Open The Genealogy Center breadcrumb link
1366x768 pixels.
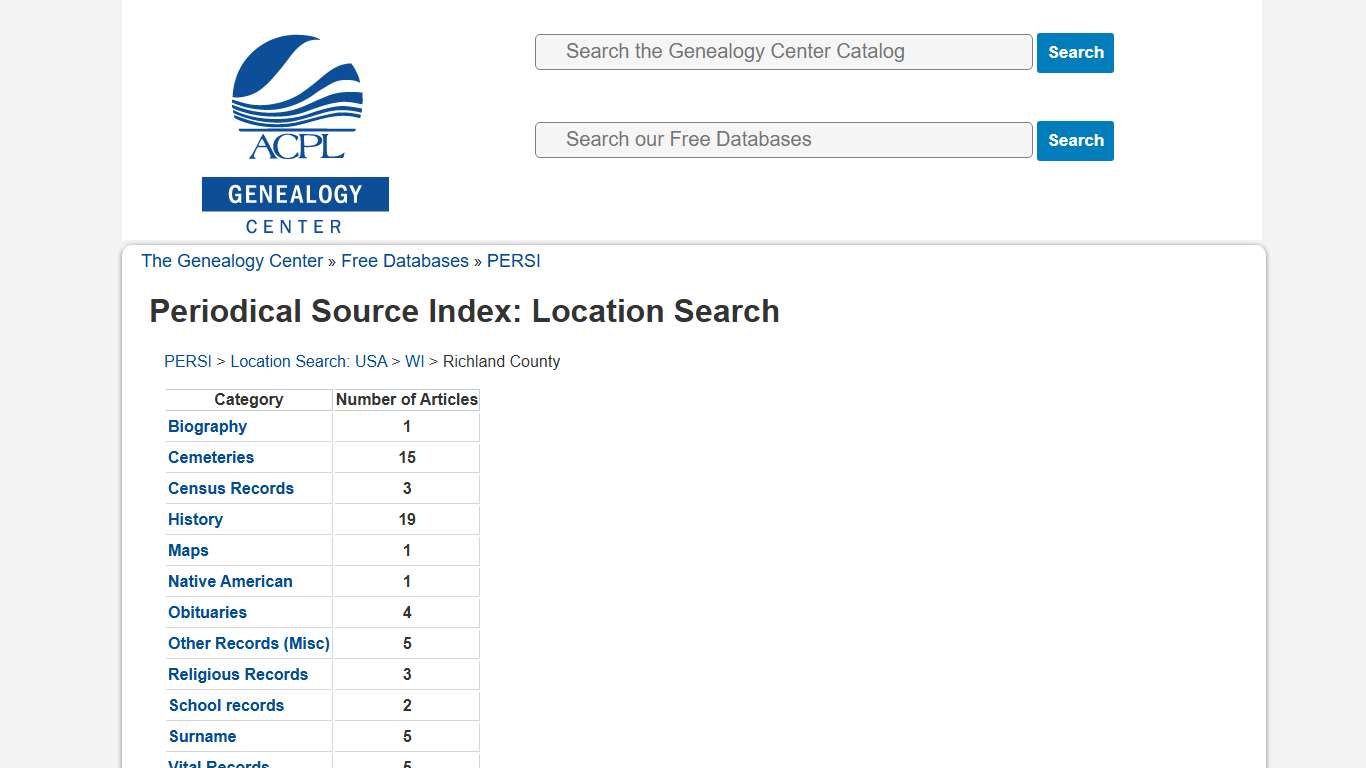(x=232, y=261)
